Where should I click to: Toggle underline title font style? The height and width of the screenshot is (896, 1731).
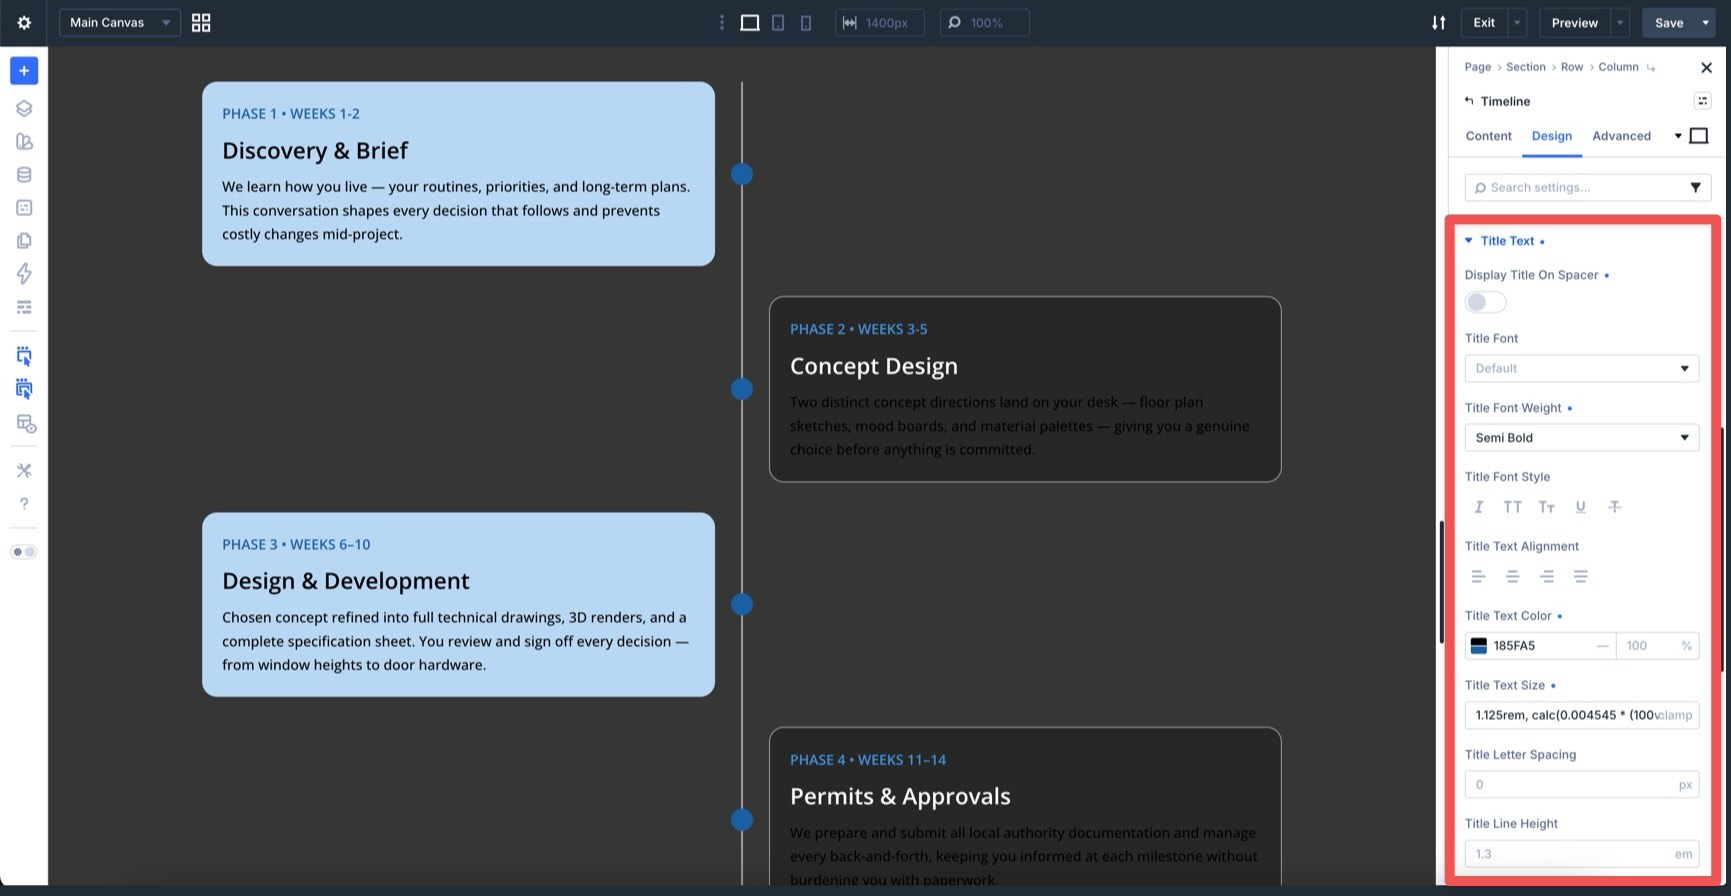point(1580,507)
